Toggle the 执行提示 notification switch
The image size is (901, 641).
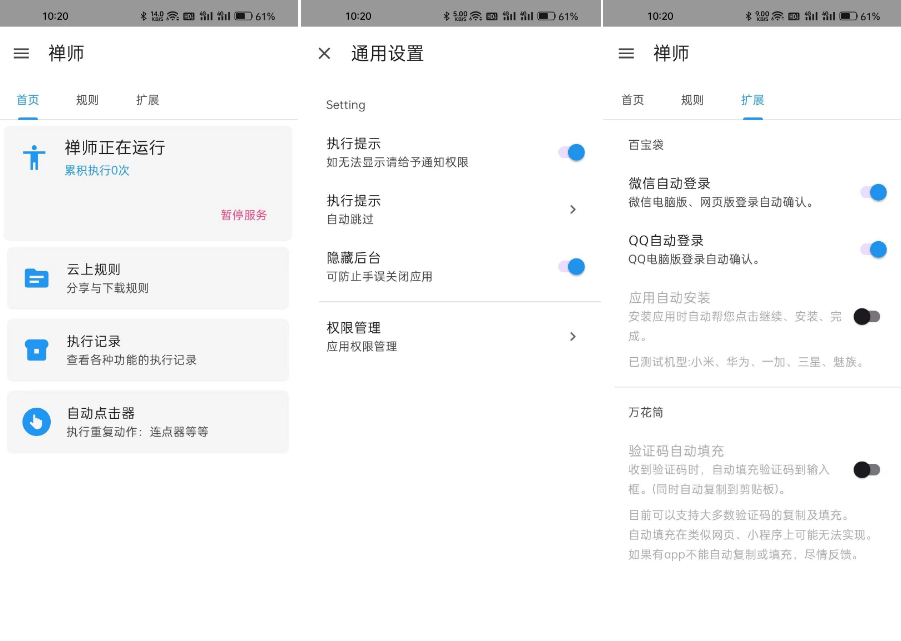pos(572,152)
